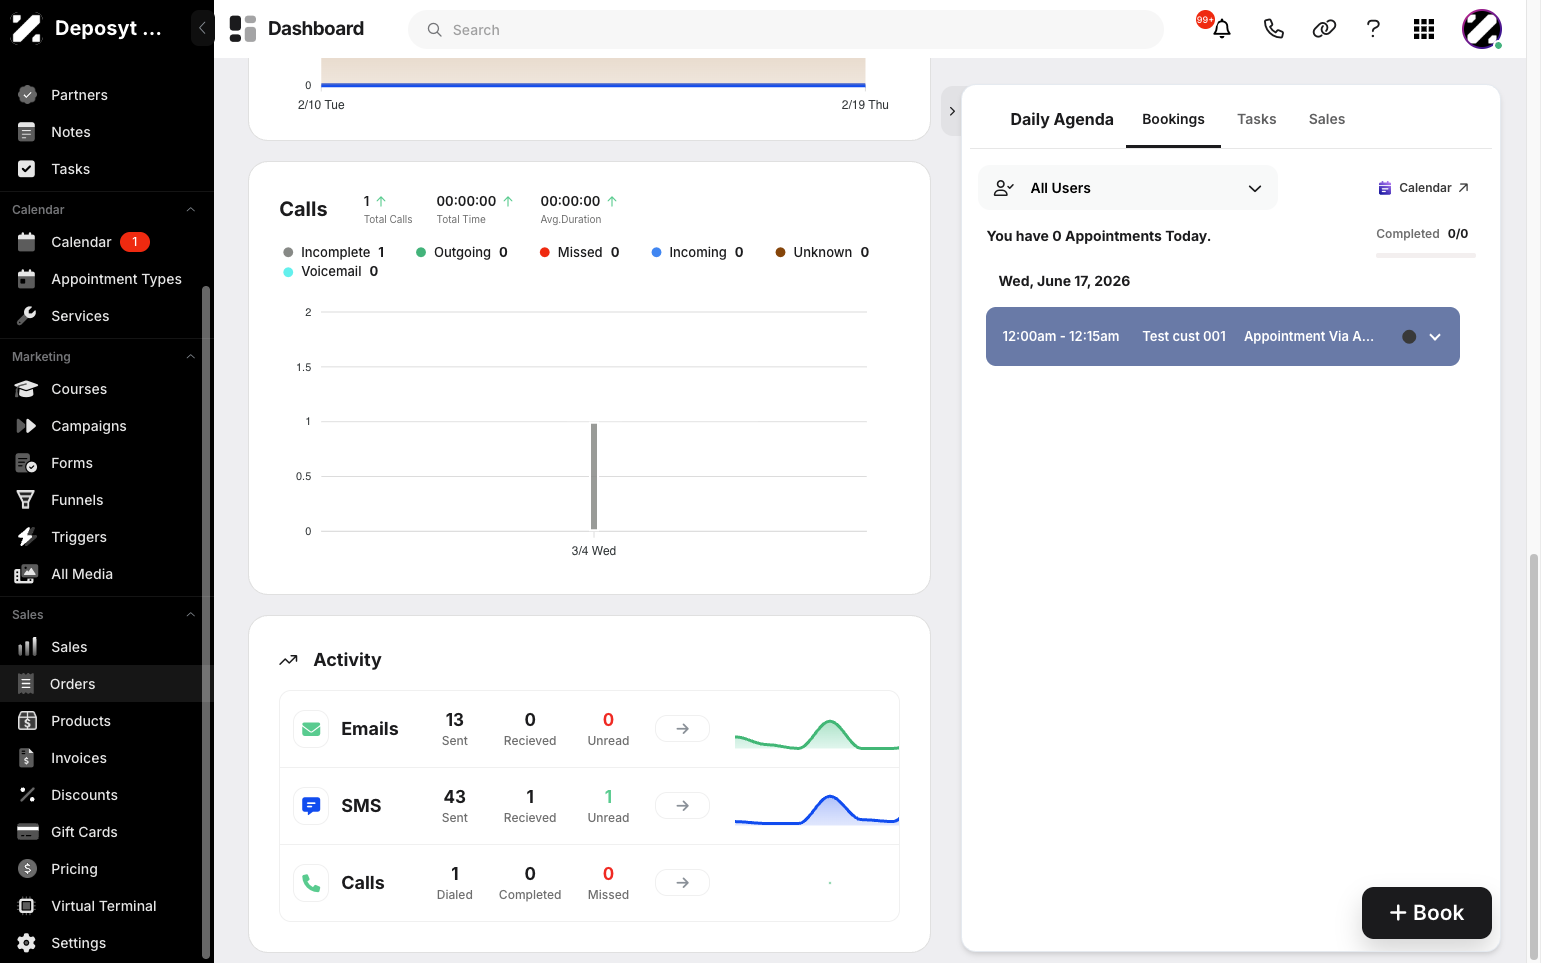
Task: Click the Gift Cards icon in sidebar
Action: [27, 832]
